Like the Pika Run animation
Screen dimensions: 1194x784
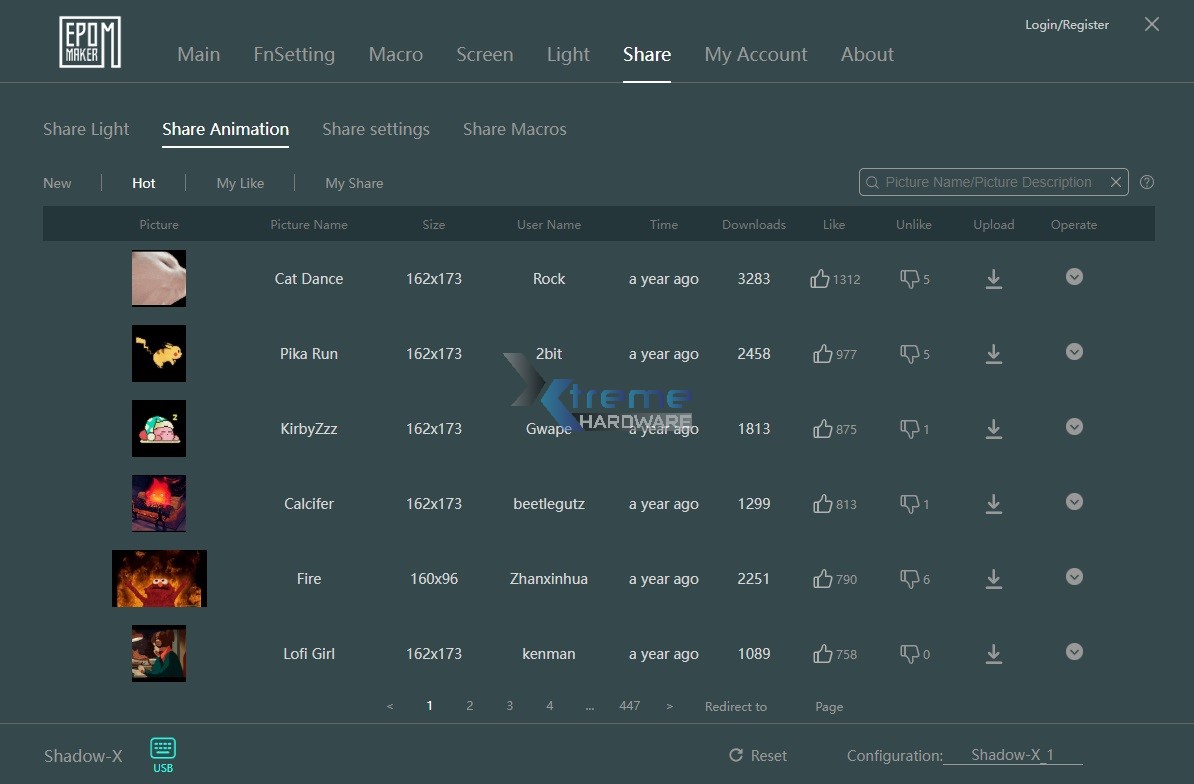click(x=823, y=354)
